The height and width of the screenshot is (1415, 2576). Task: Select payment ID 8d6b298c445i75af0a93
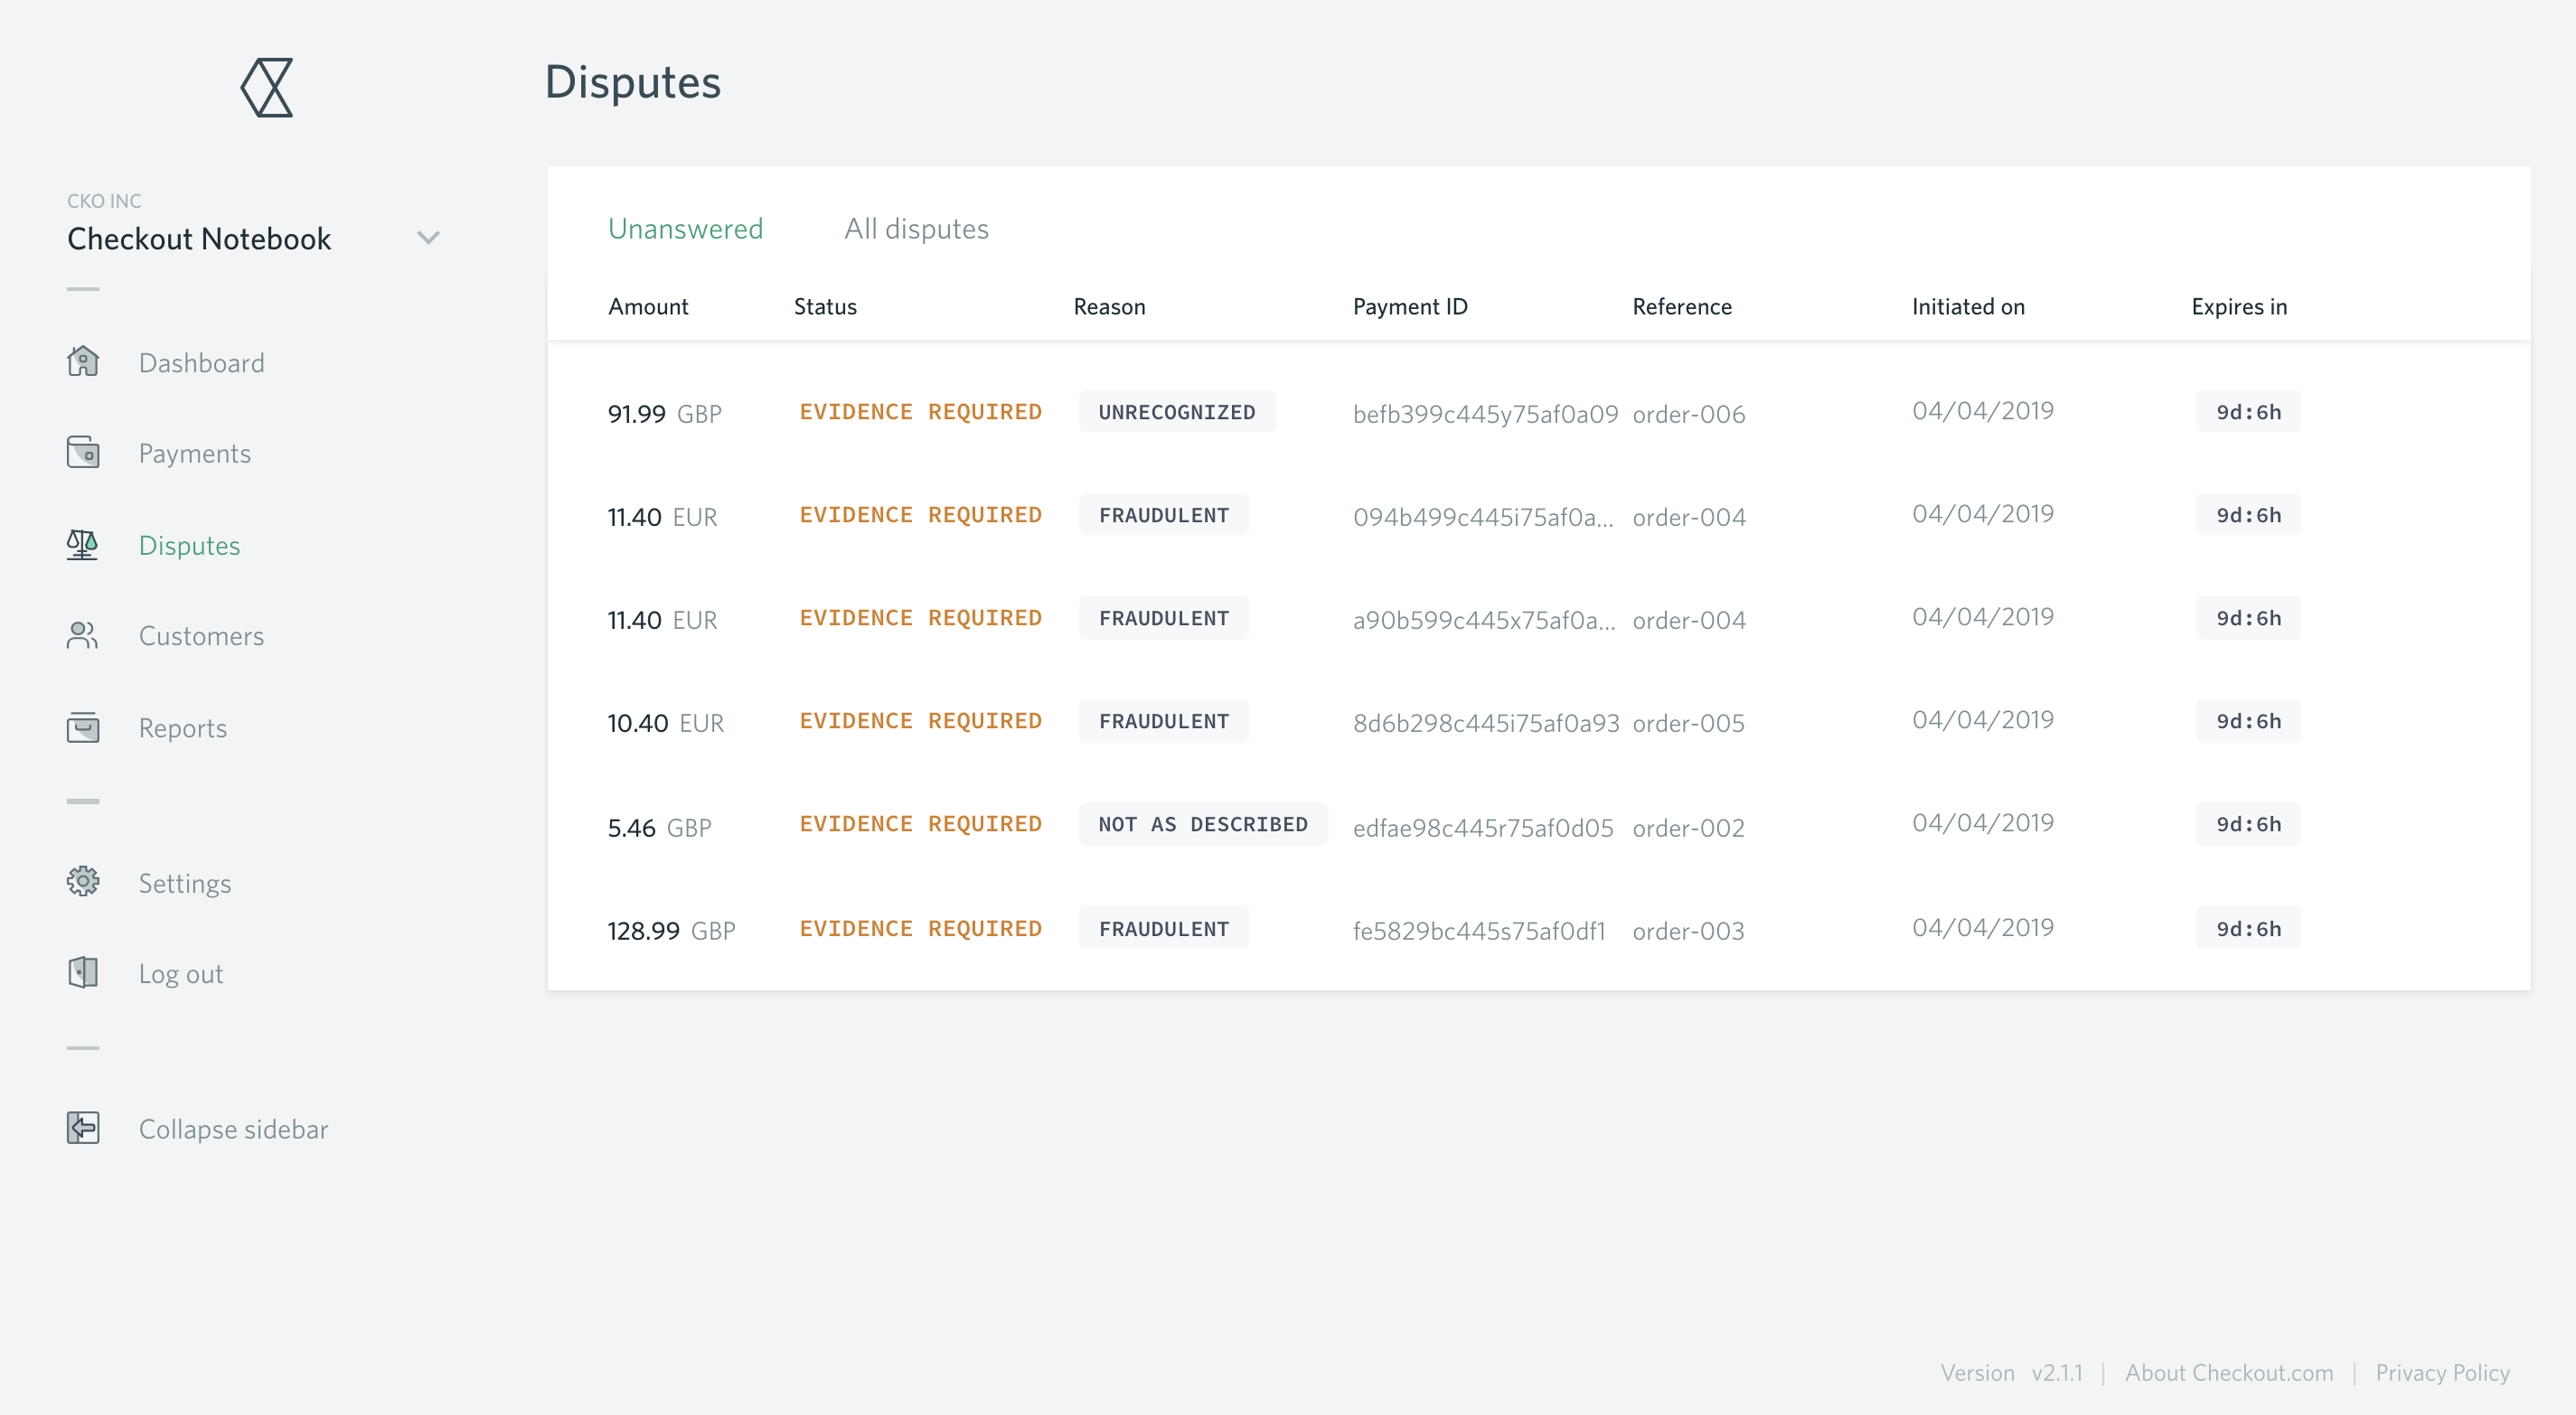pos(1486,723)
